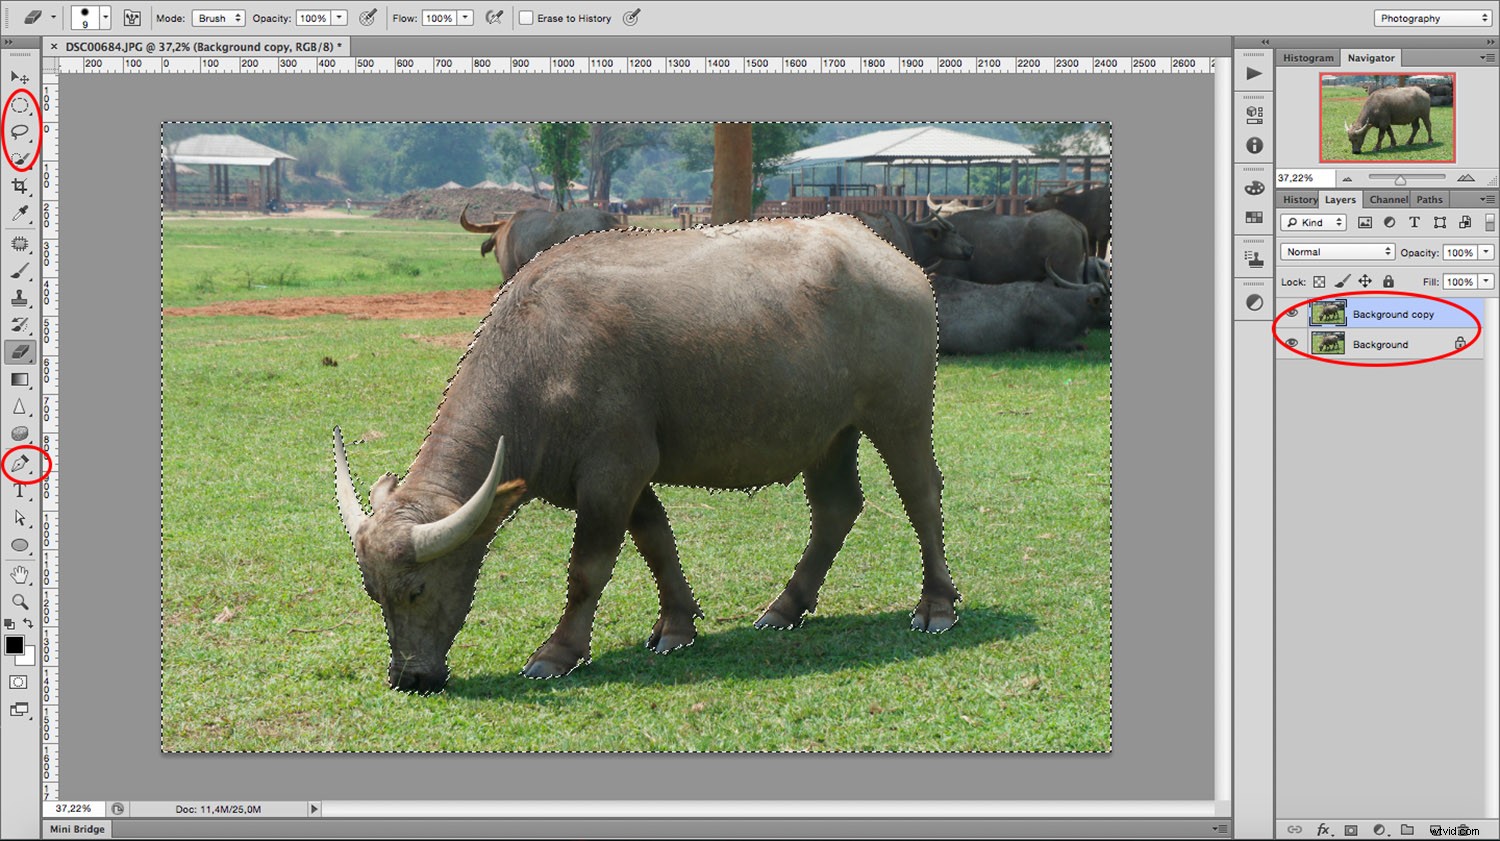Hide the Background copy layer
Screen dimensions: 1500x841
coord(1292,313)
